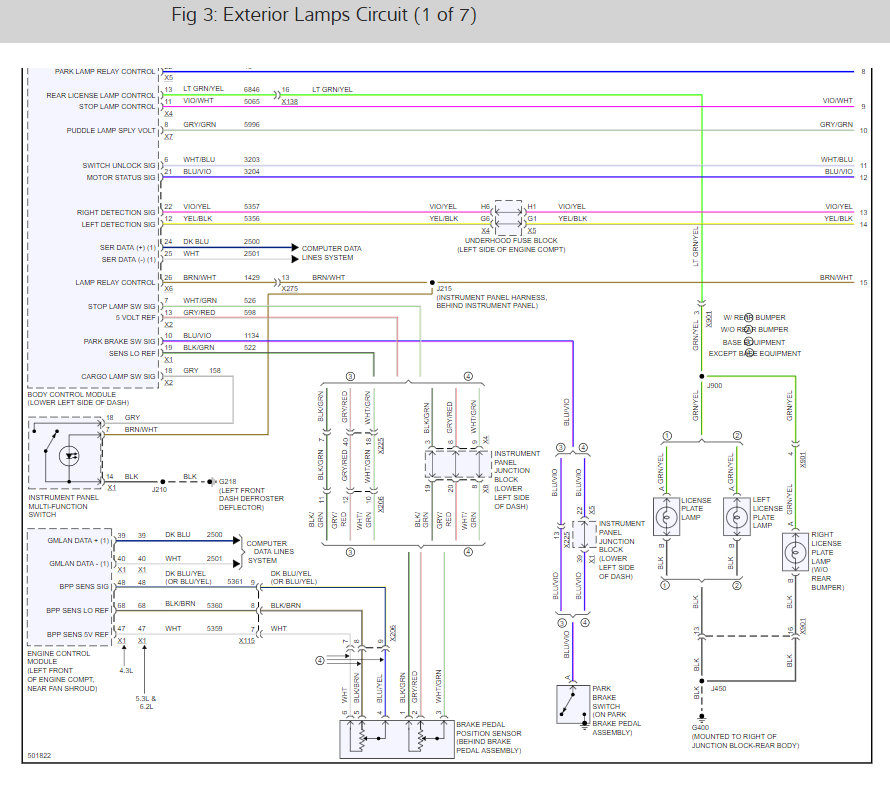890x787 pixels.
Task: Click the circled 4 marker beside EXCEPT BASE EQUIPMENT
Action: (749, 353)
